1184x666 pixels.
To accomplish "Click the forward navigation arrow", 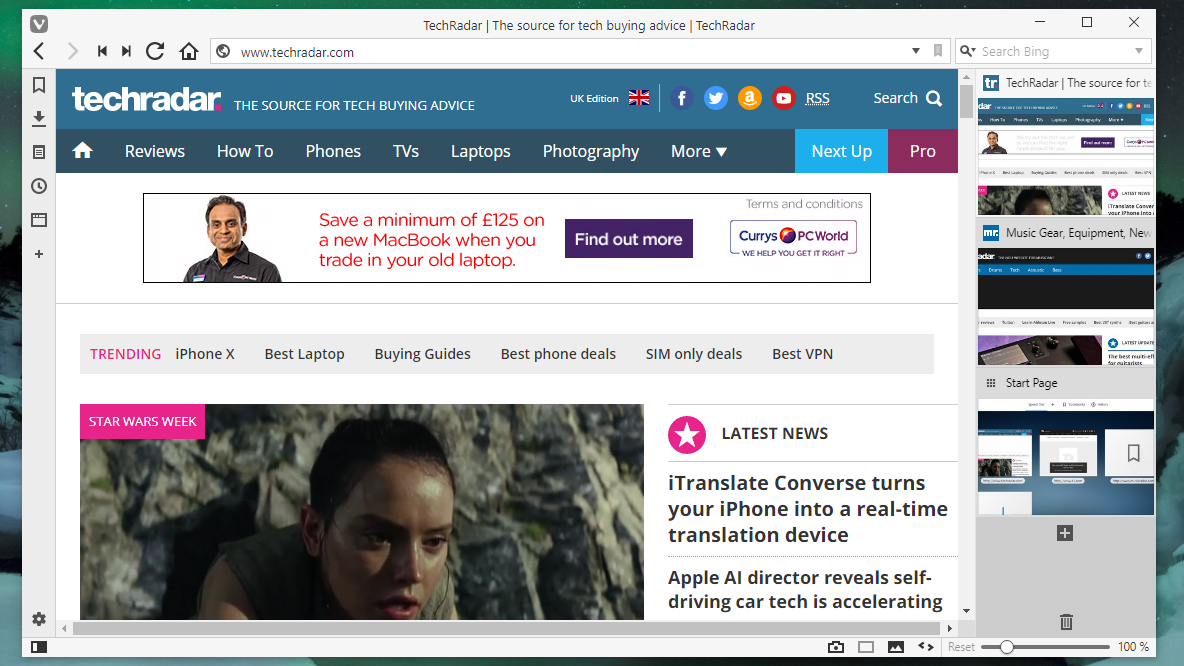I will click(72, 51).
